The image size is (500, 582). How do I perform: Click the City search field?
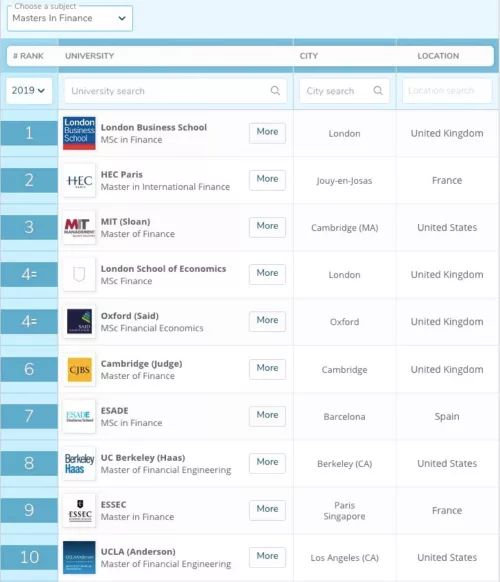click(344, 91)
